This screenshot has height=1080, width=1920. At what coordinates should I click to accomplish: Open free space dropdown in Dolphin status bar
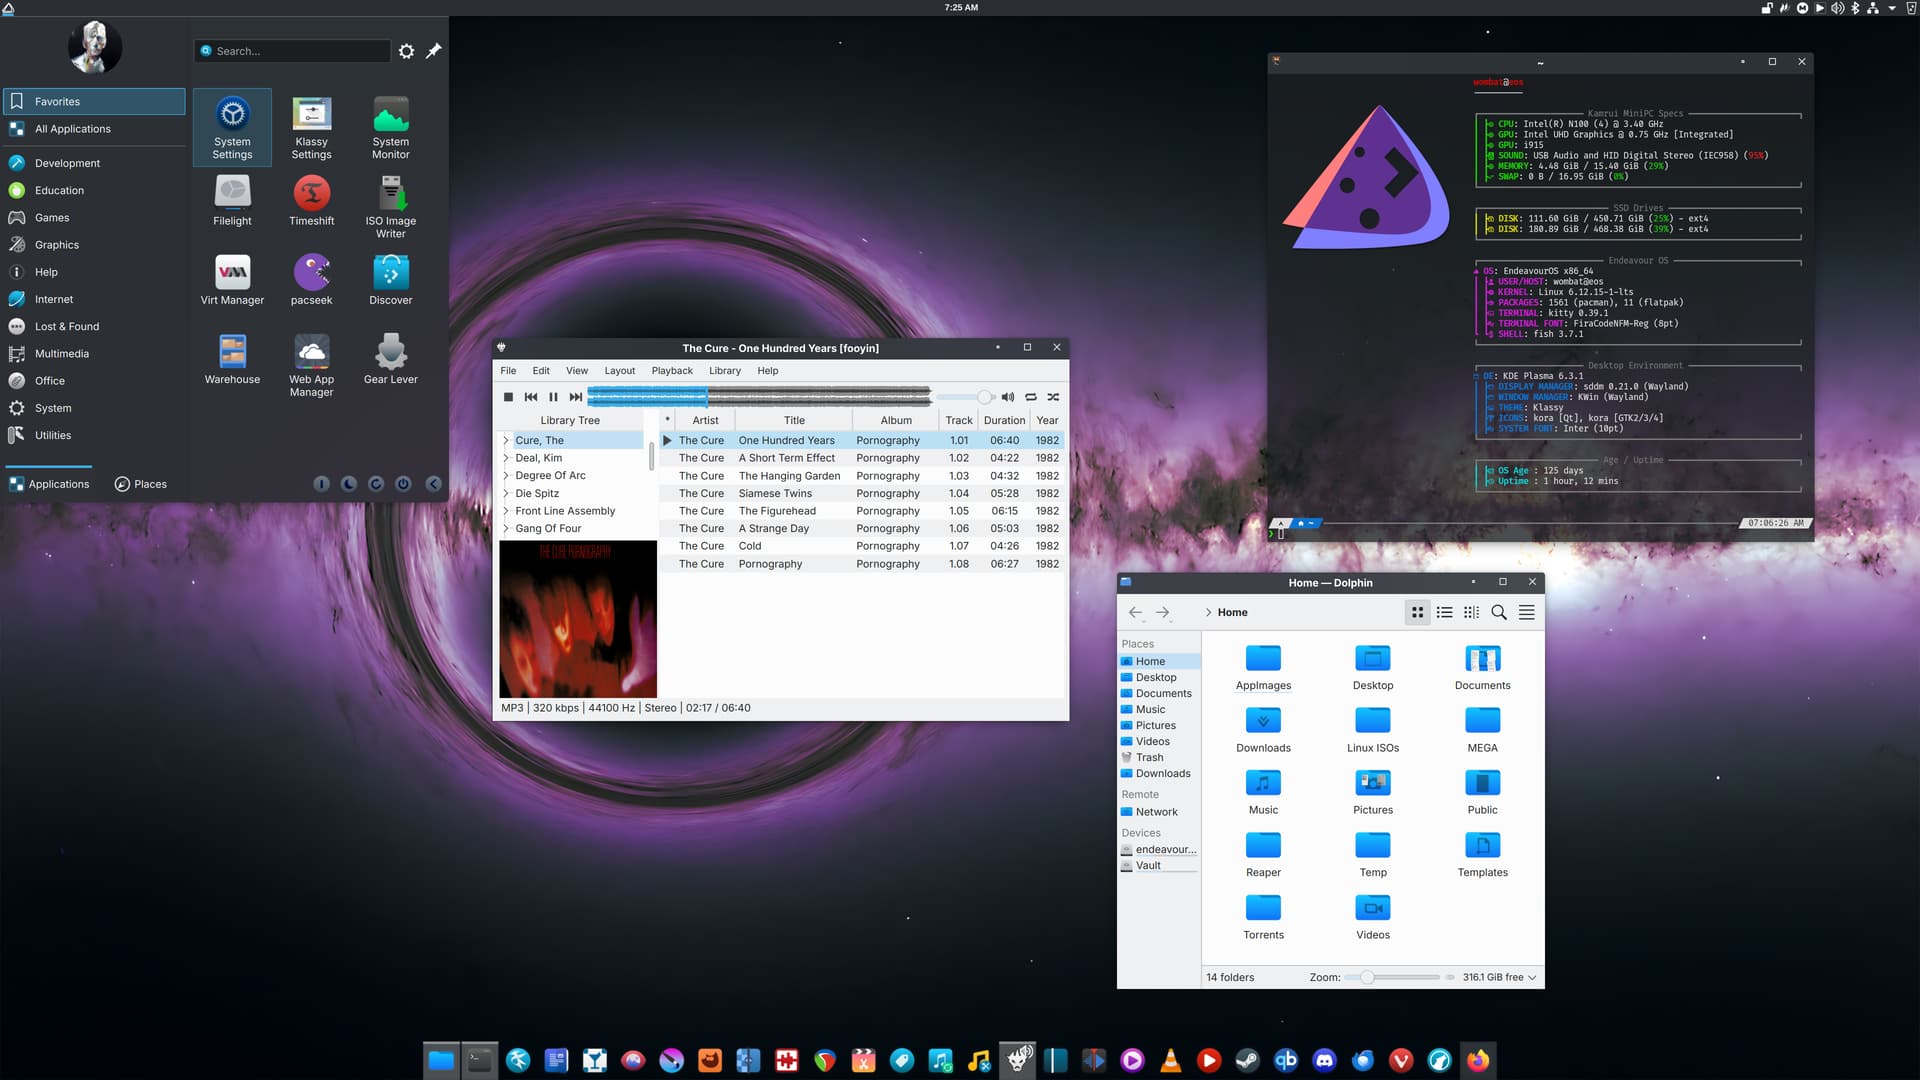[1499, 977]
